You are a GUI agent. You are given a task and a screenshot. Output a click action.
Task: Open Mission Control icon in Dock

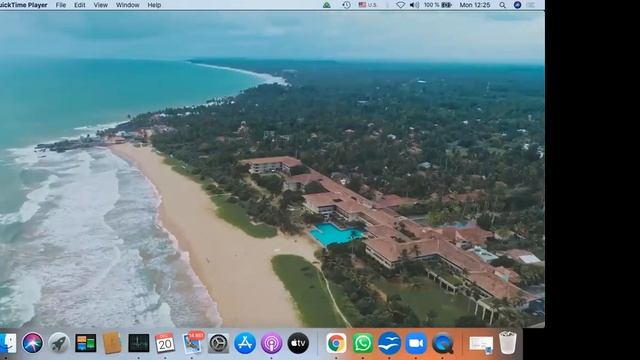pos(86,343)
